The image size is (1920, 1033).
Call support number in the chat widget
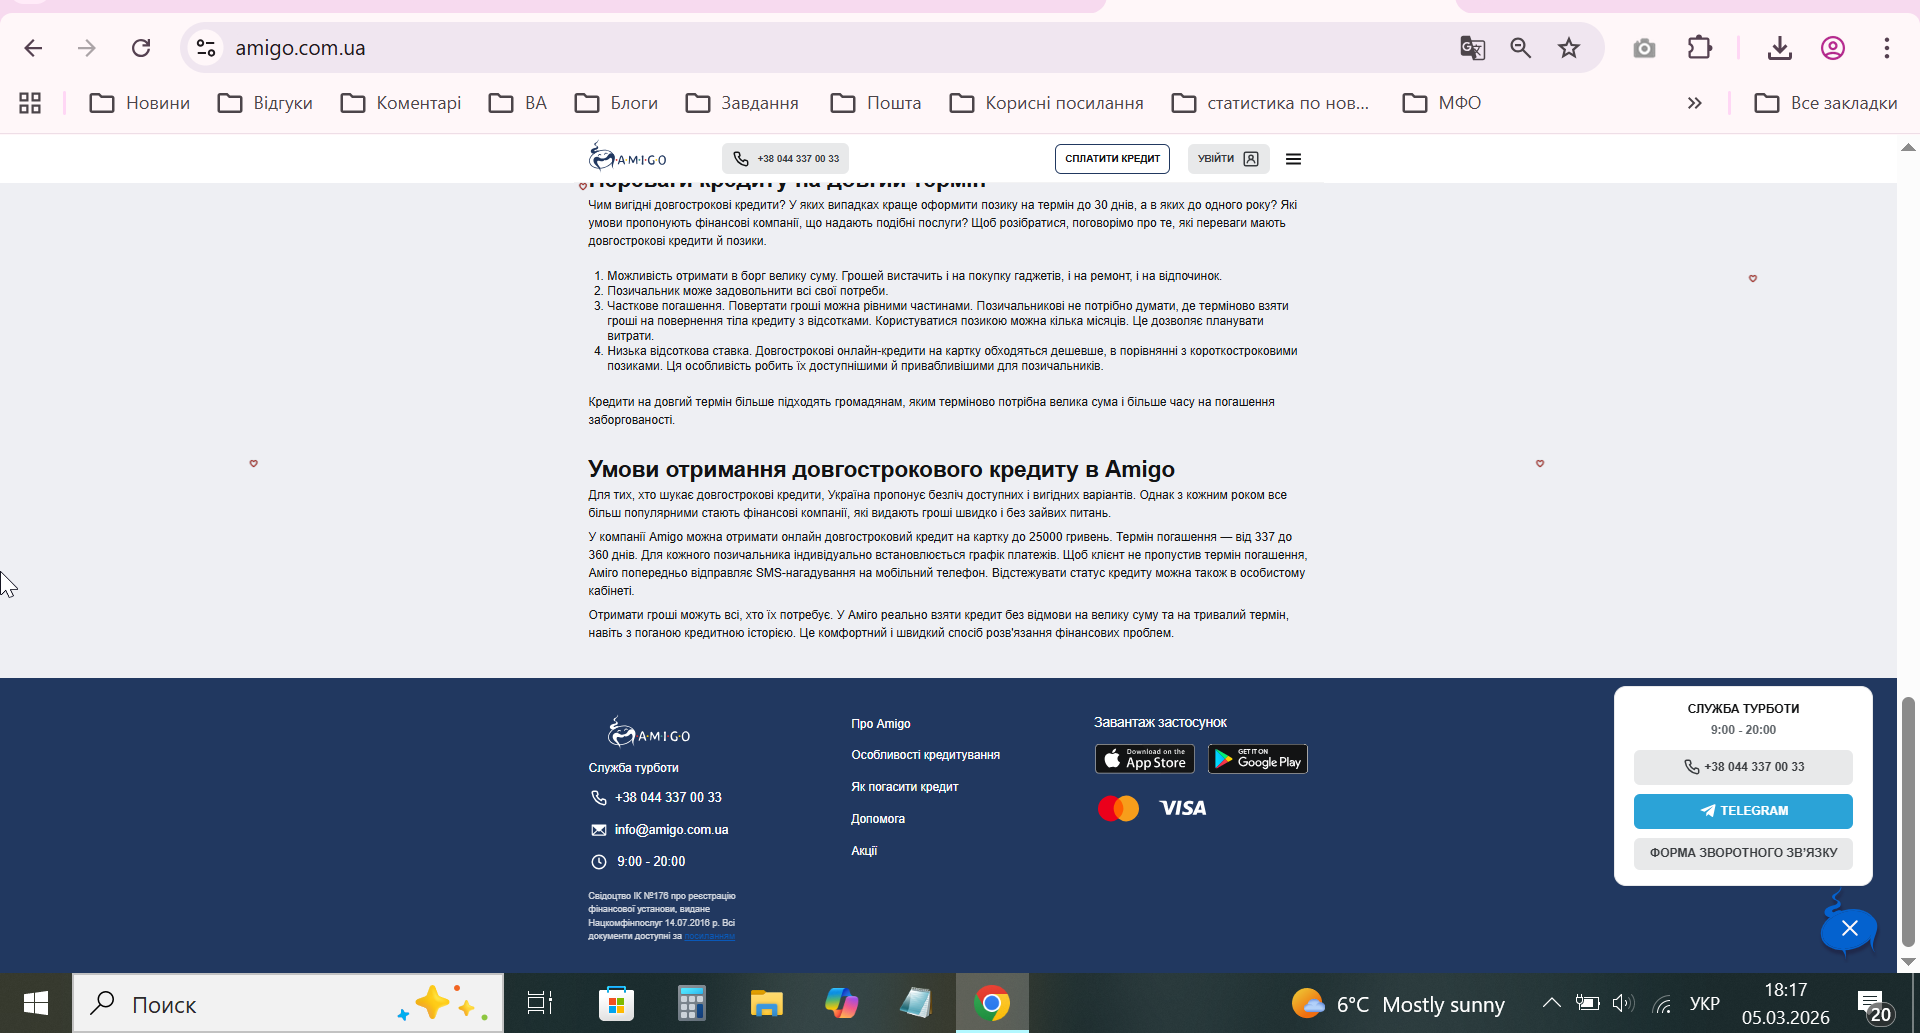pyautogui.click(x=1743, y=767)
